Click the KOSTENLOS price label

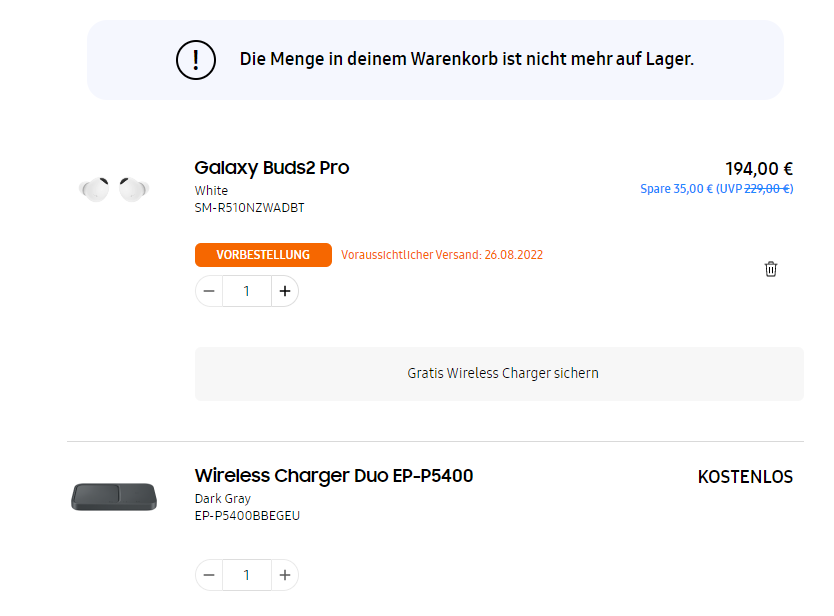745,477
